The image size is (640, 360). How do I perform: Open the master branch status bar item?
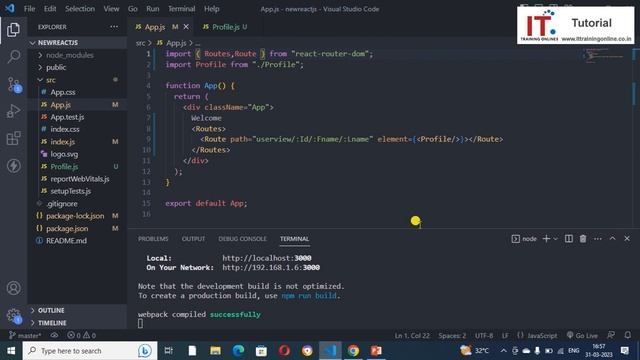(x=25, y=336)
